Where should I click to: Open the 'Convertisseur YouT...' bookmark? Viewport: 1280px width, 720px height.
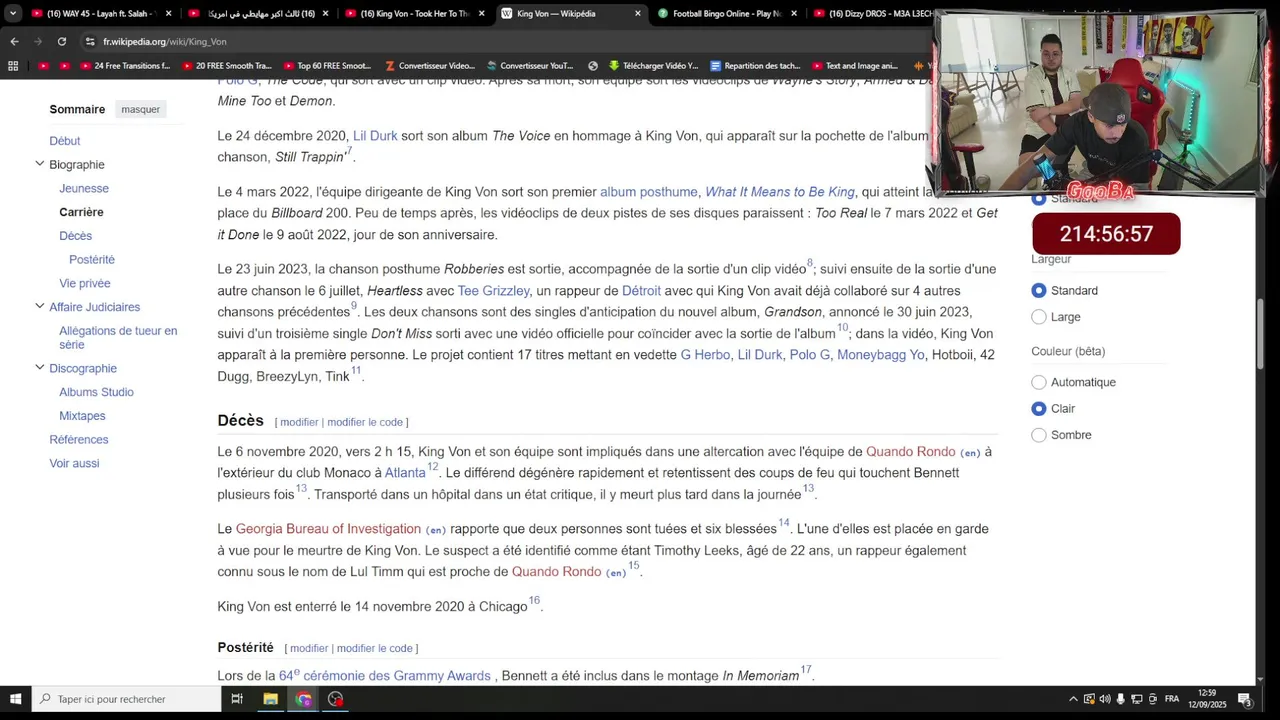[x=530, y=66]
